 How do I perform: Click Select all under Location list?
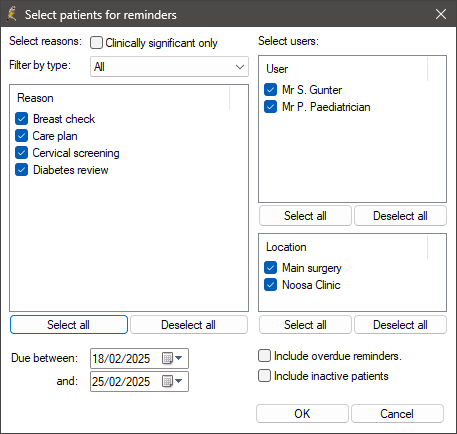[x=305, y=325]
